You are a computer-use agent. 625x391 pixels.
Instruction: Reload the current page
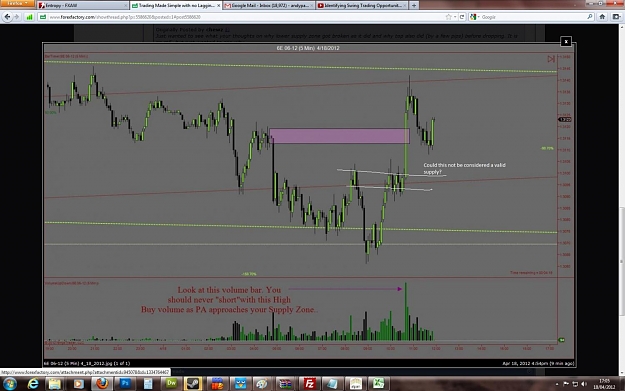tap(462, 17)
